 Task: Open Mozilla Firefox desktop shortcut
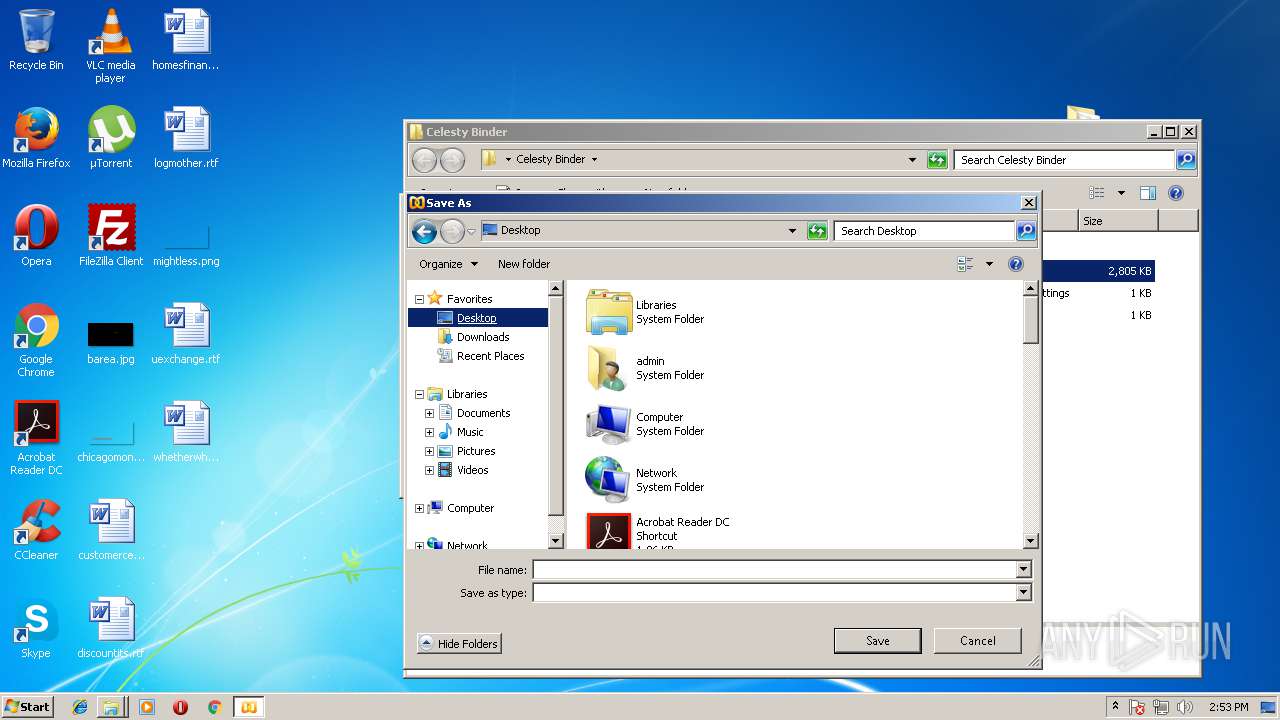(36, 138)
